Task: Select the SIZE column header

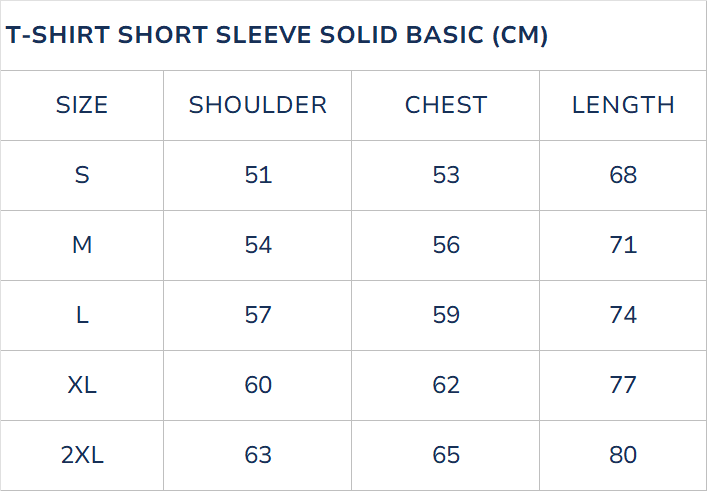Action: (x=82, y=105)
